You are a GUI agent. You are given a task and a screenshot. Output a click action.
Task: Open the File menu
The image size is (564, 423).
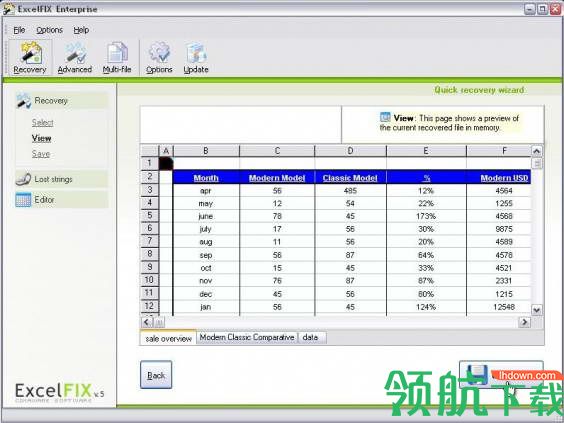(x=19, y=30)
